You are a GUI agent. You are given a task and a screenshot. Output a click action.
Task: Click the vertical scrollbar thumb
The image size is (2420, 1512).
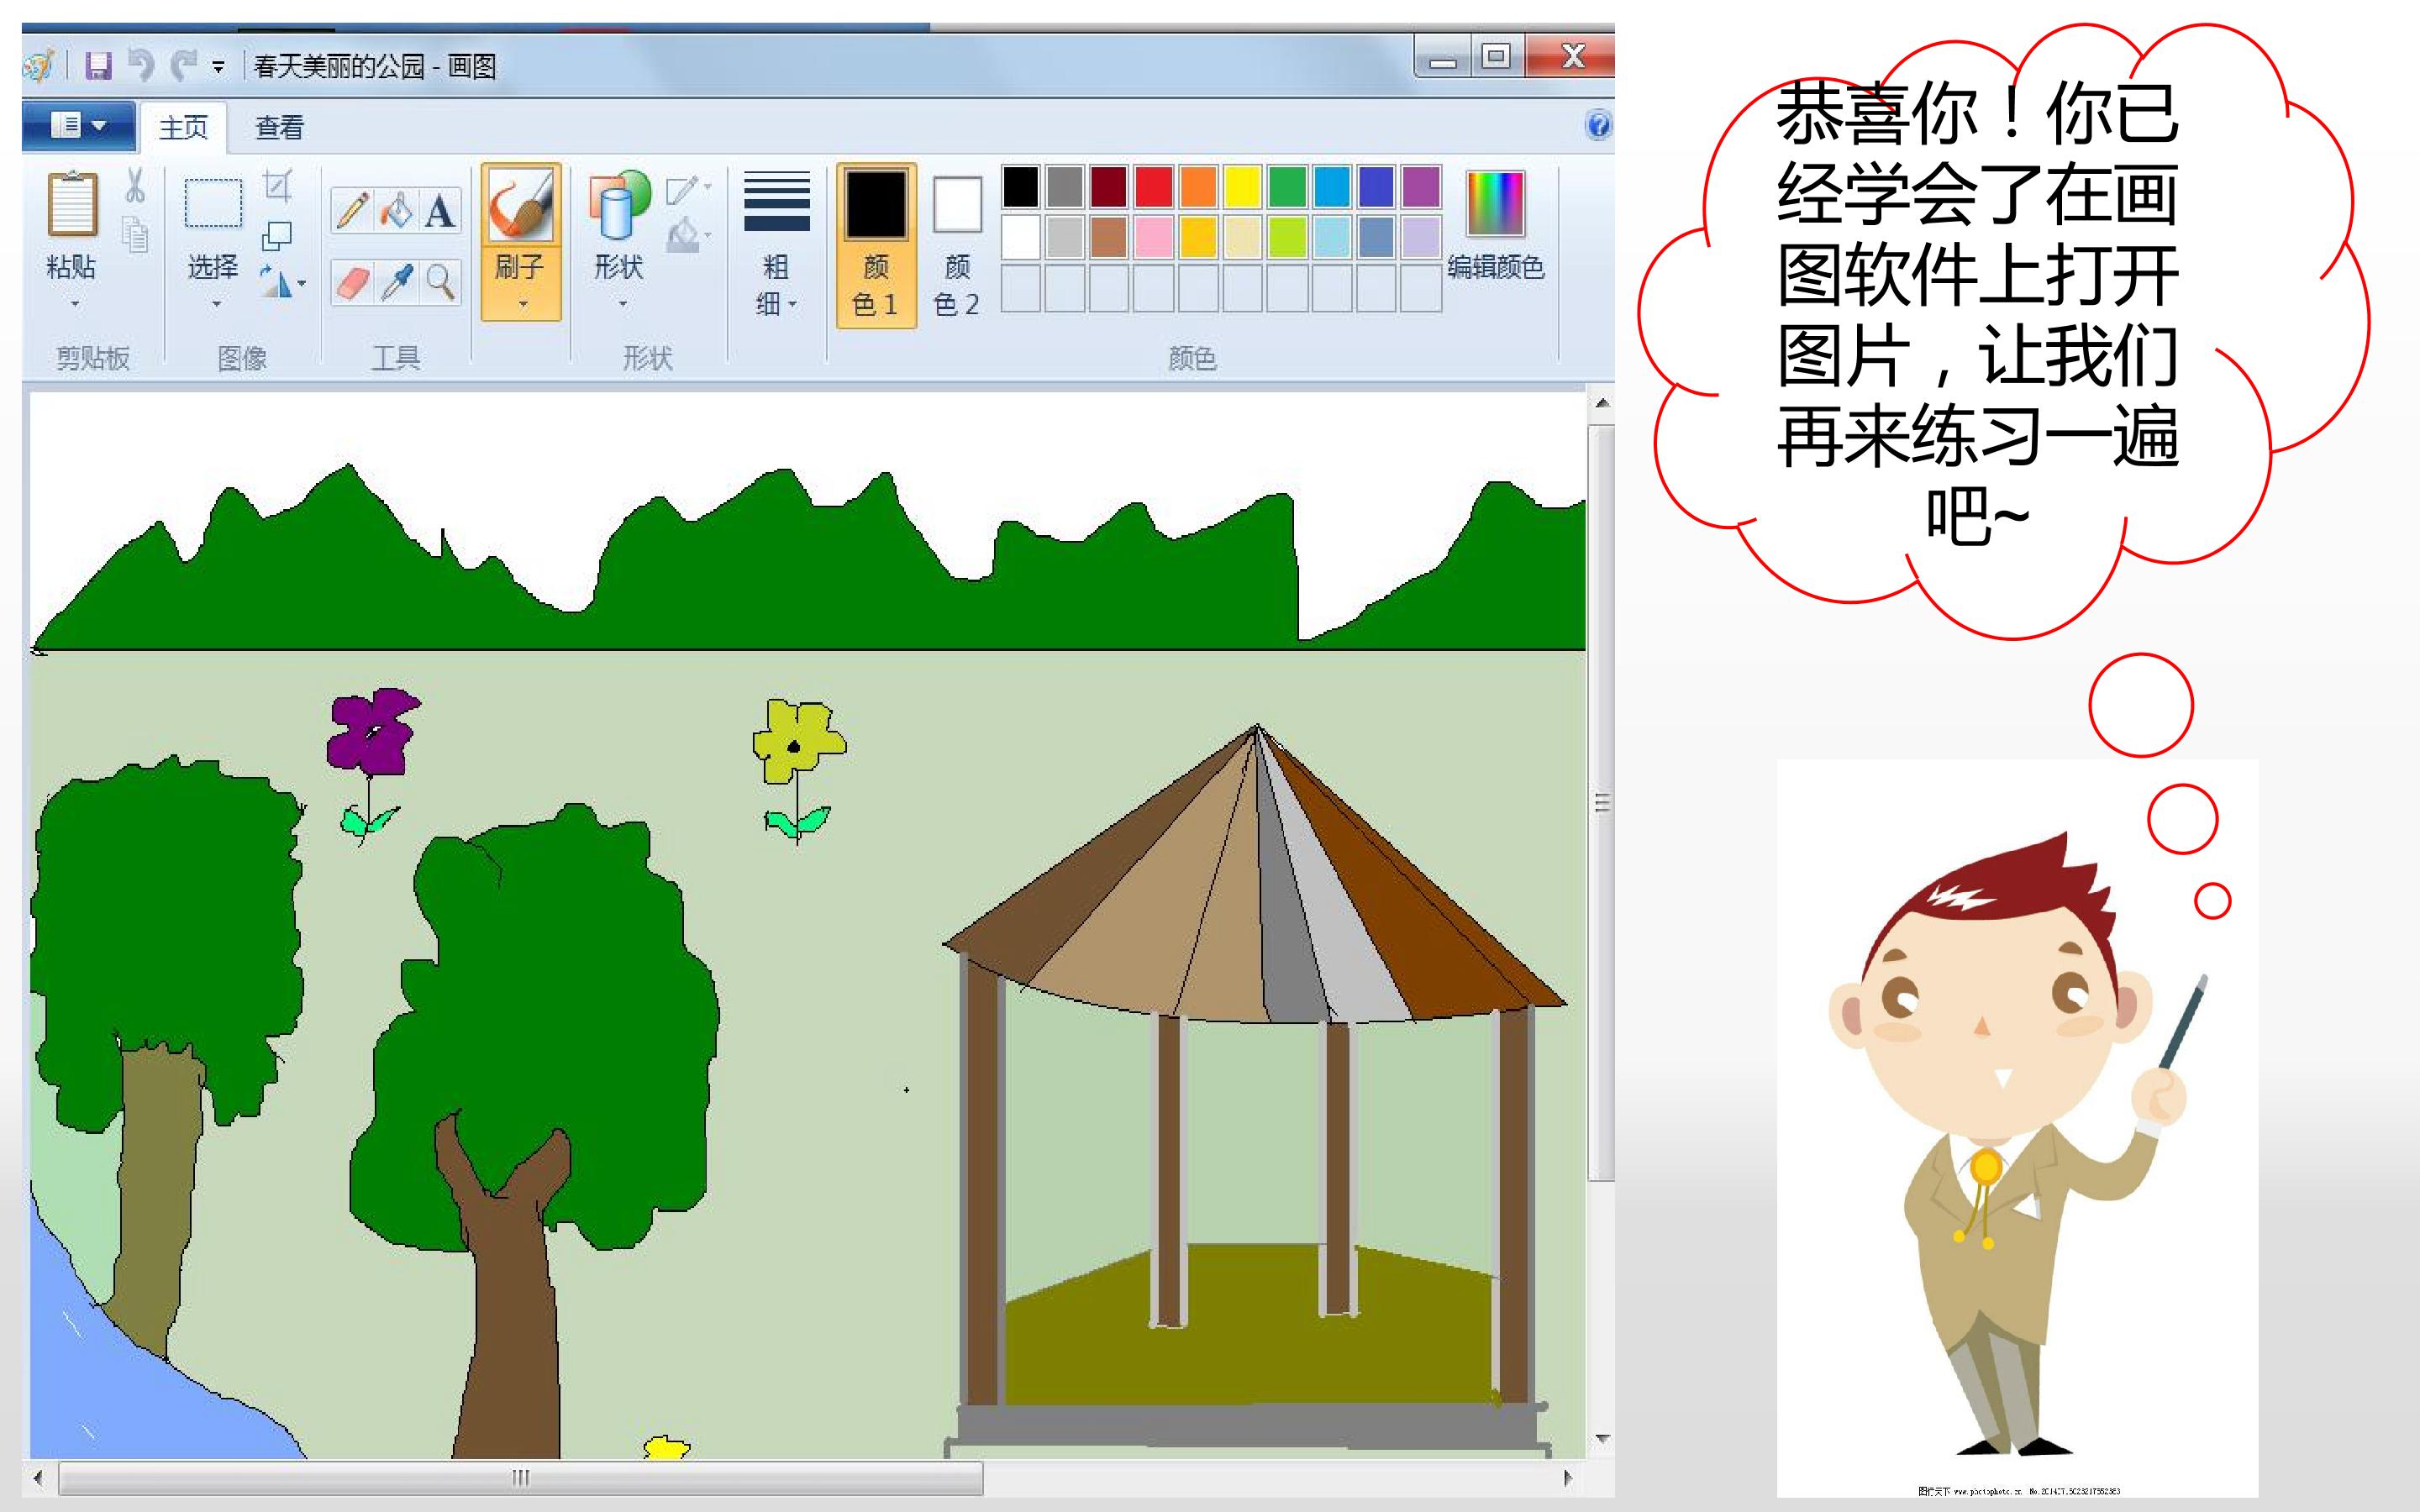(1602, 802)
